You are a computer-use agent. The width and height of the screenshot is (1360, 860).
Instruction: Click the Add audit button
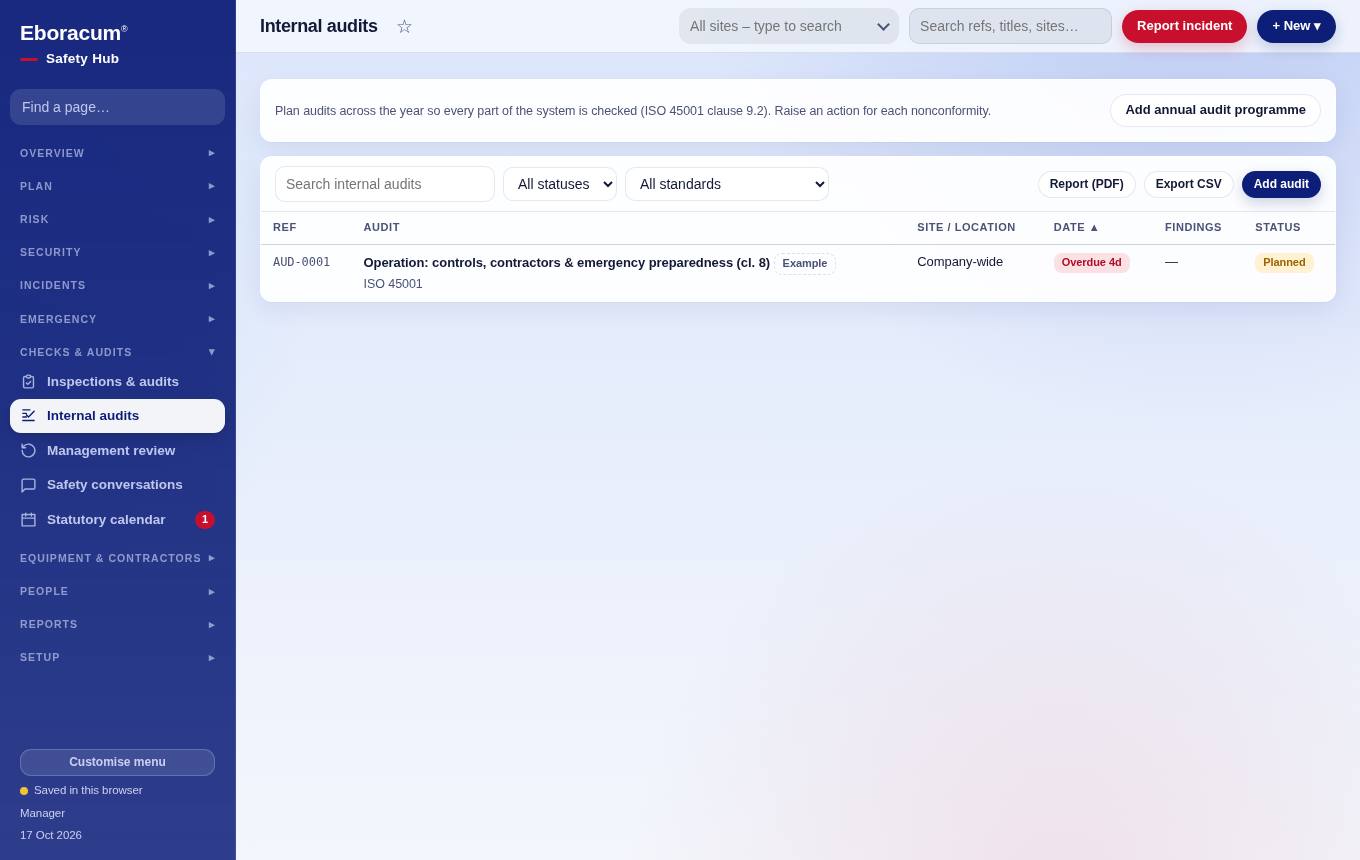1281,184
